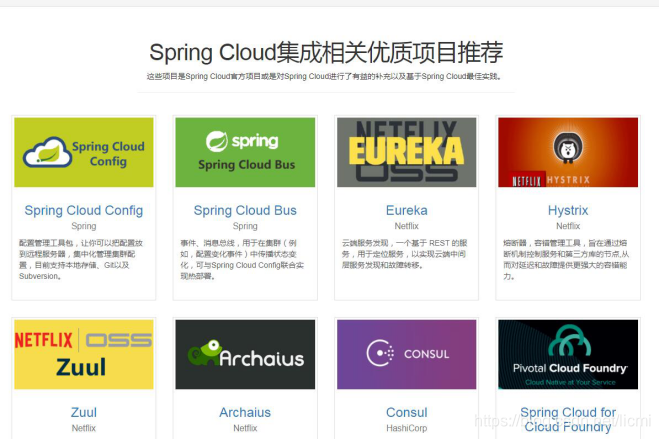Follow the Spring Cloud Bus title link
660x439 pixels.
pyautogui.click(x=245, y=210)
